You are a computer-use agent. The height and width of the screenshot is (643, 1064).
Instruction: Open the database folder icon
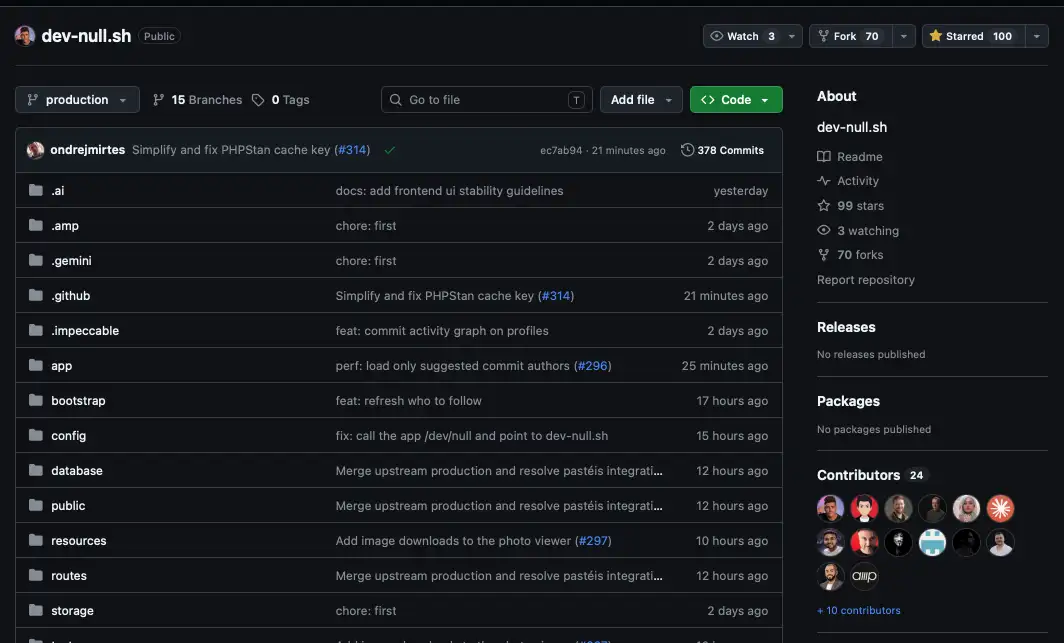[36, 470]
